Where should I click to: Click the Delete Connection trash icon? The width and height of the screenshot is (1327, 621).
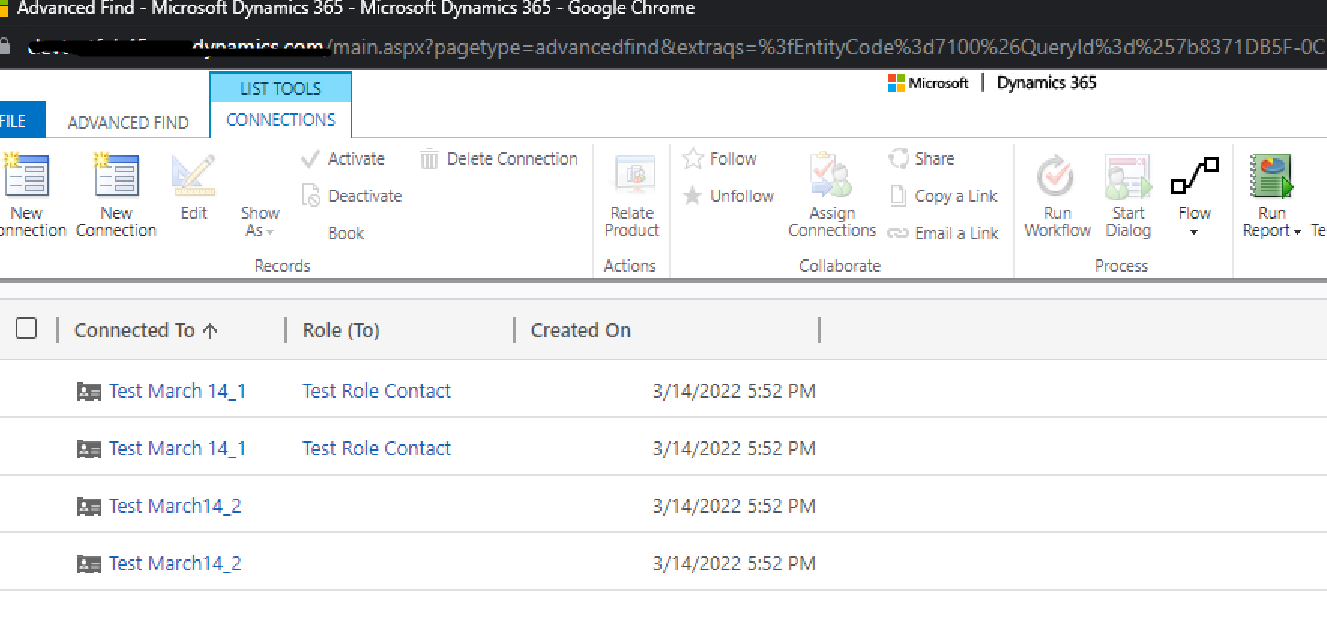tap(430, 159)
